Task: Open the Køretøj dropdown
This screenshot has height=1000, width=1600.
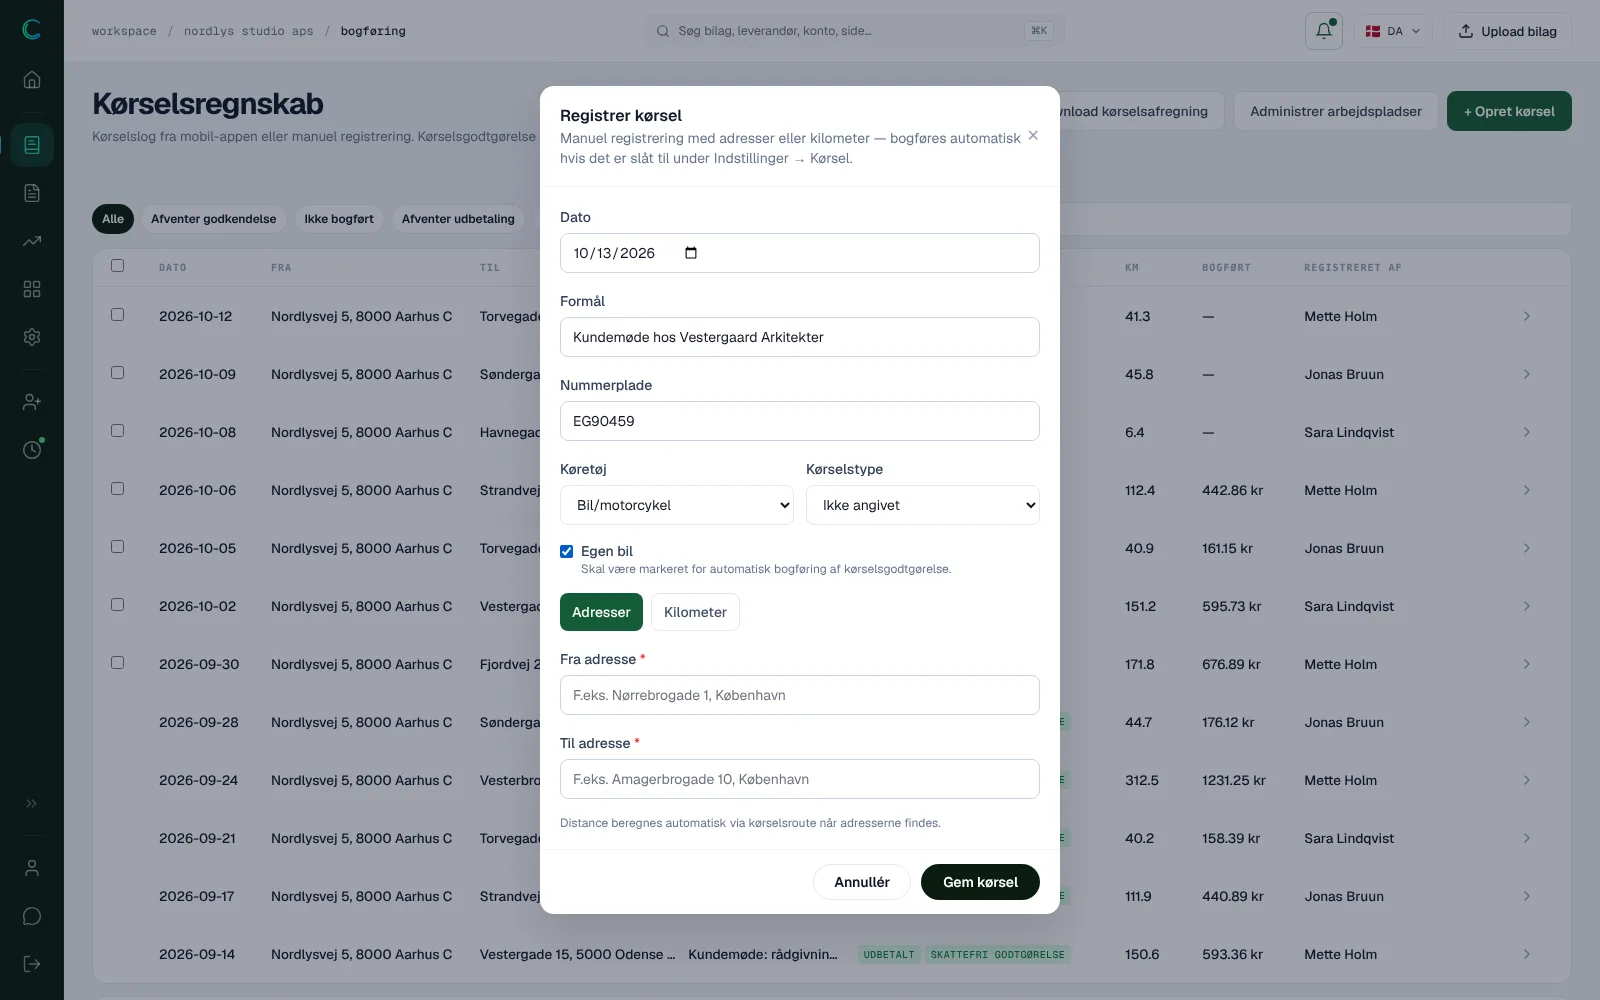Action: [677, 505]
